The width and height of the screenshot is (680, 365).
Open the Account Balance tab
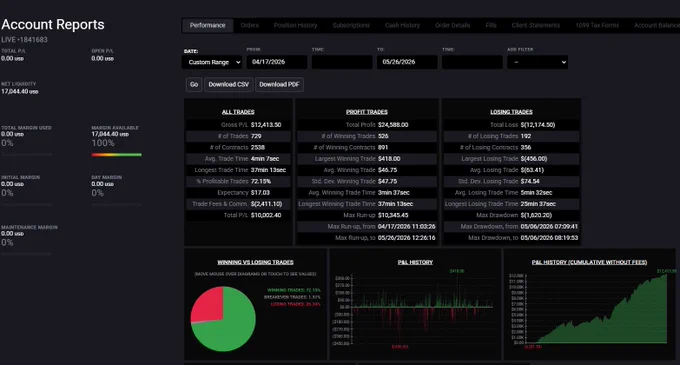(657, 26)
